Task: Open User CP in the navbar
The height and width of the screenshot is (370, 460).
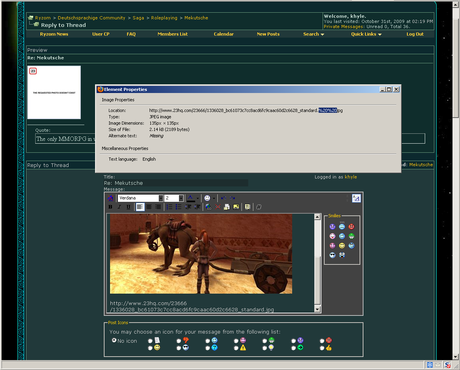Action: click(101, 34)
